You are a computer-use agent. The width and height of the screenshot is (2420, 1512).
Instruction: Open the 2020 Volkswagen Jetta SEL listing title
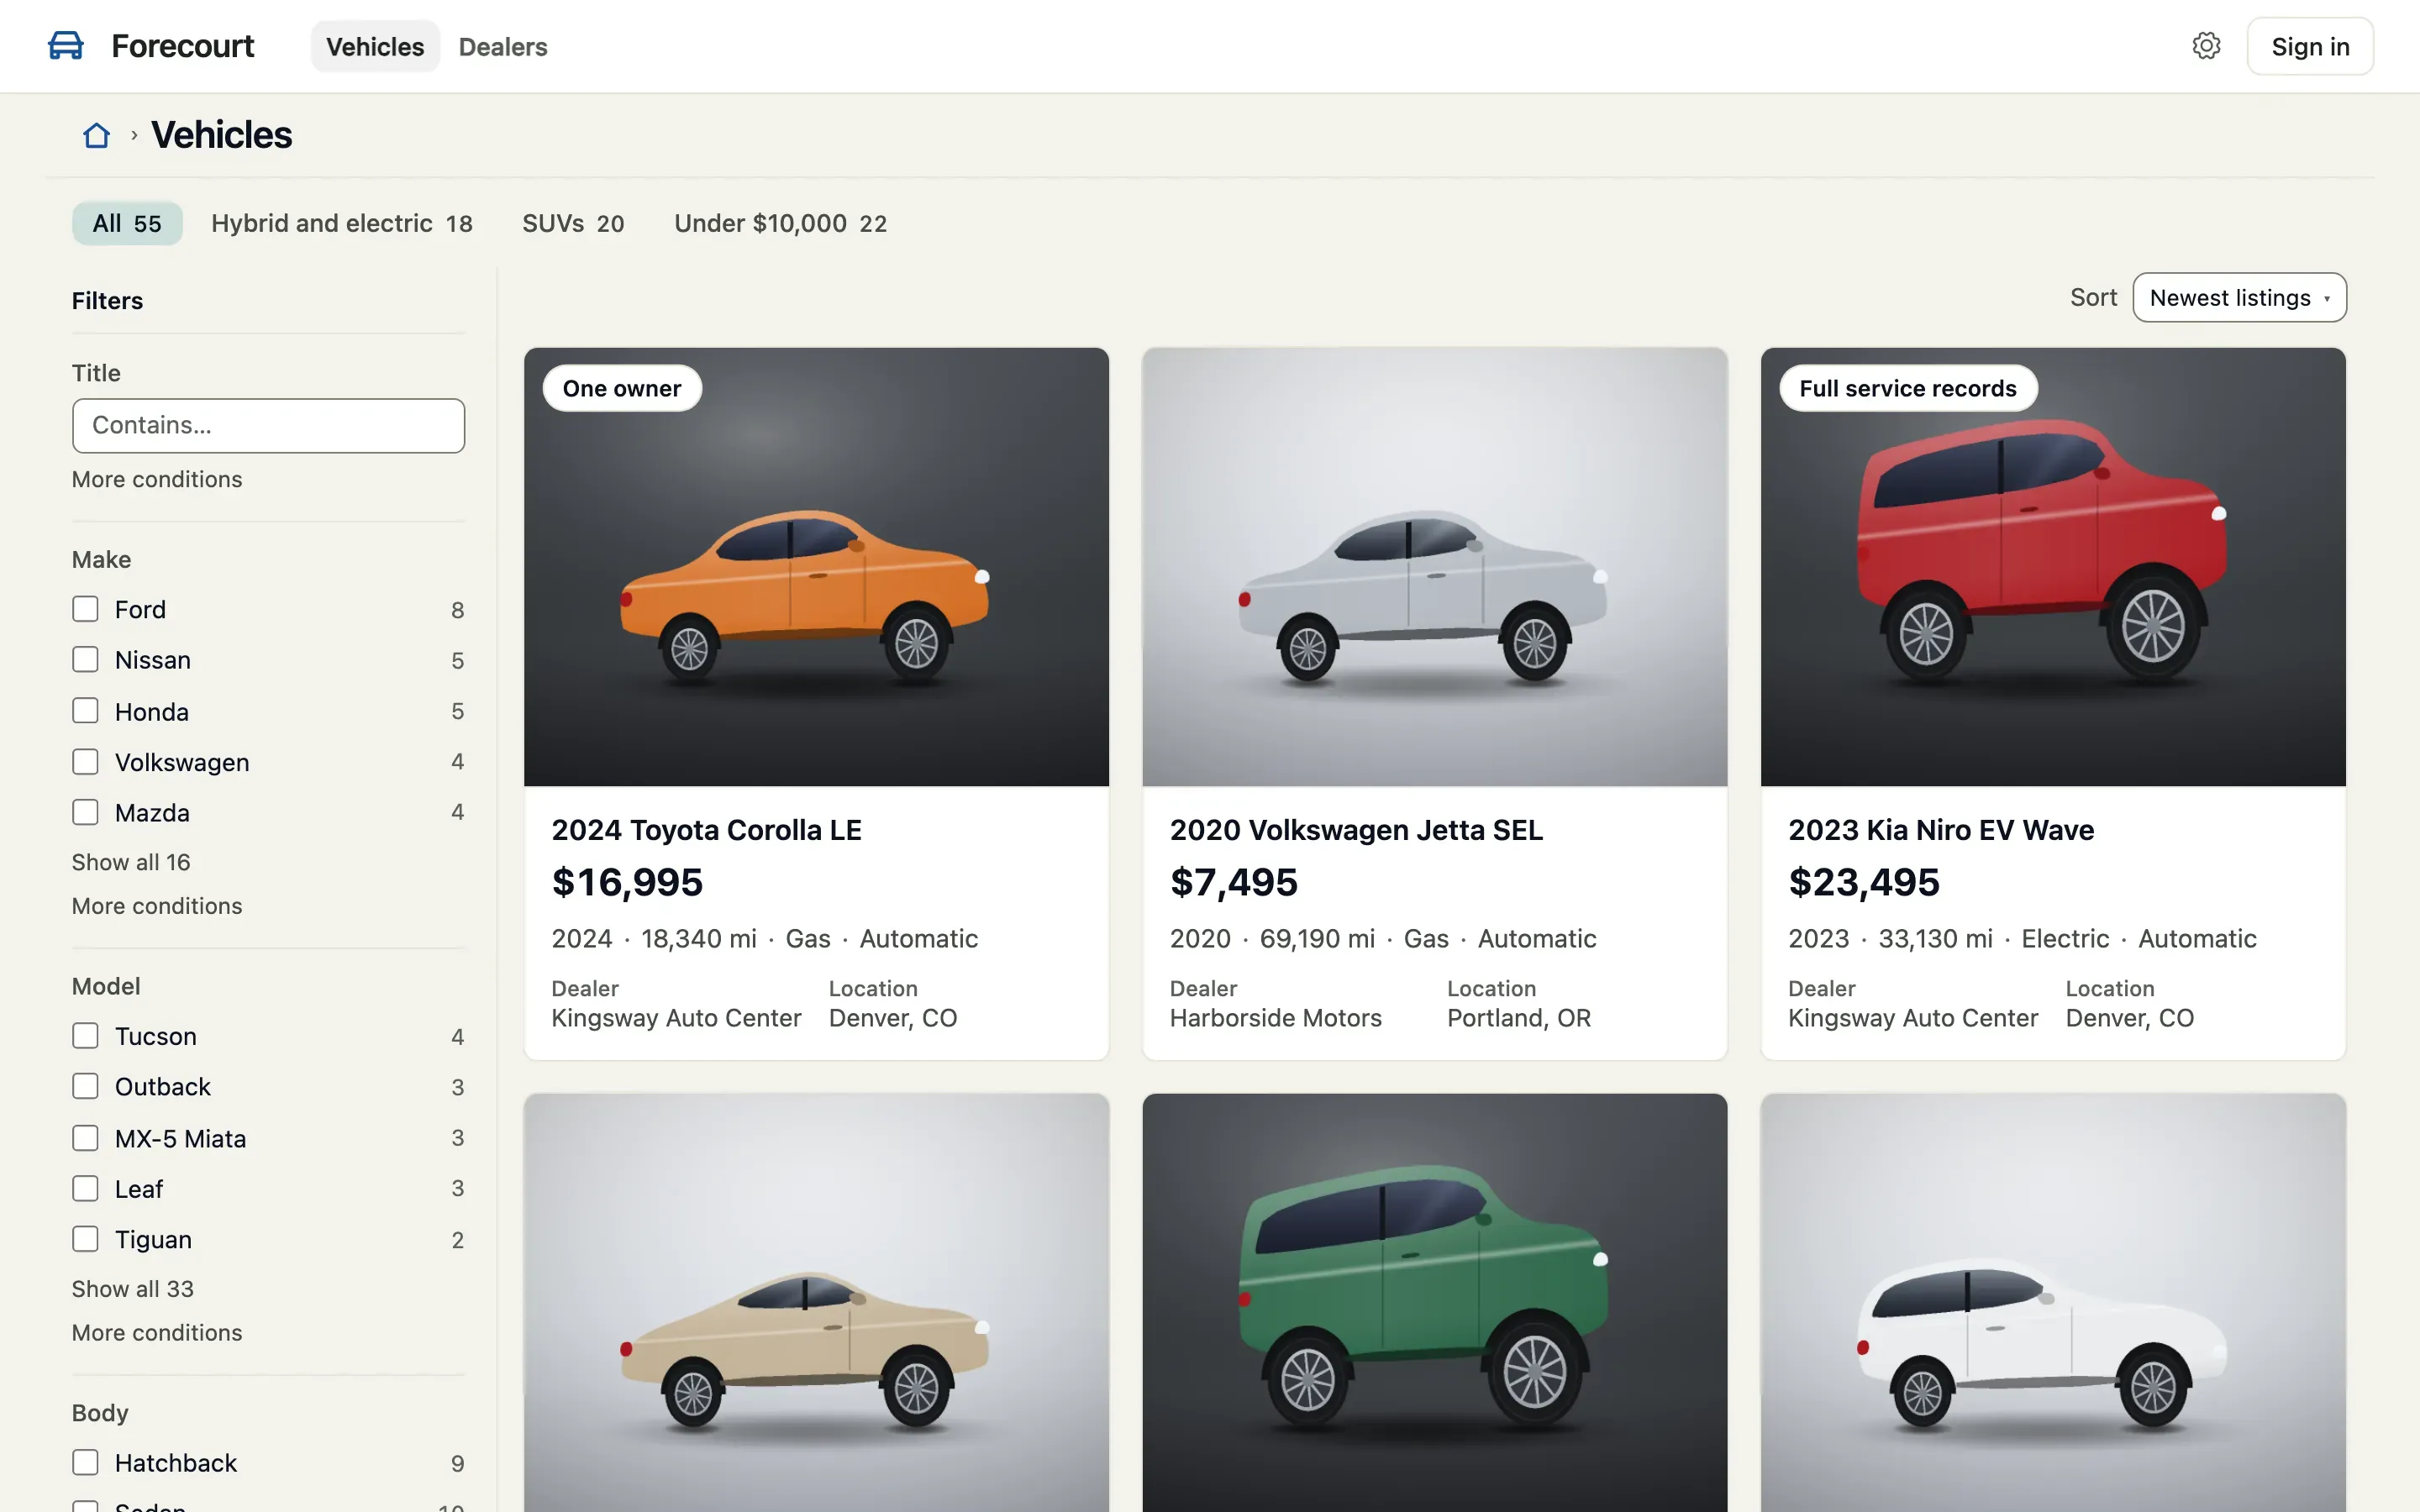[1356, 830]
